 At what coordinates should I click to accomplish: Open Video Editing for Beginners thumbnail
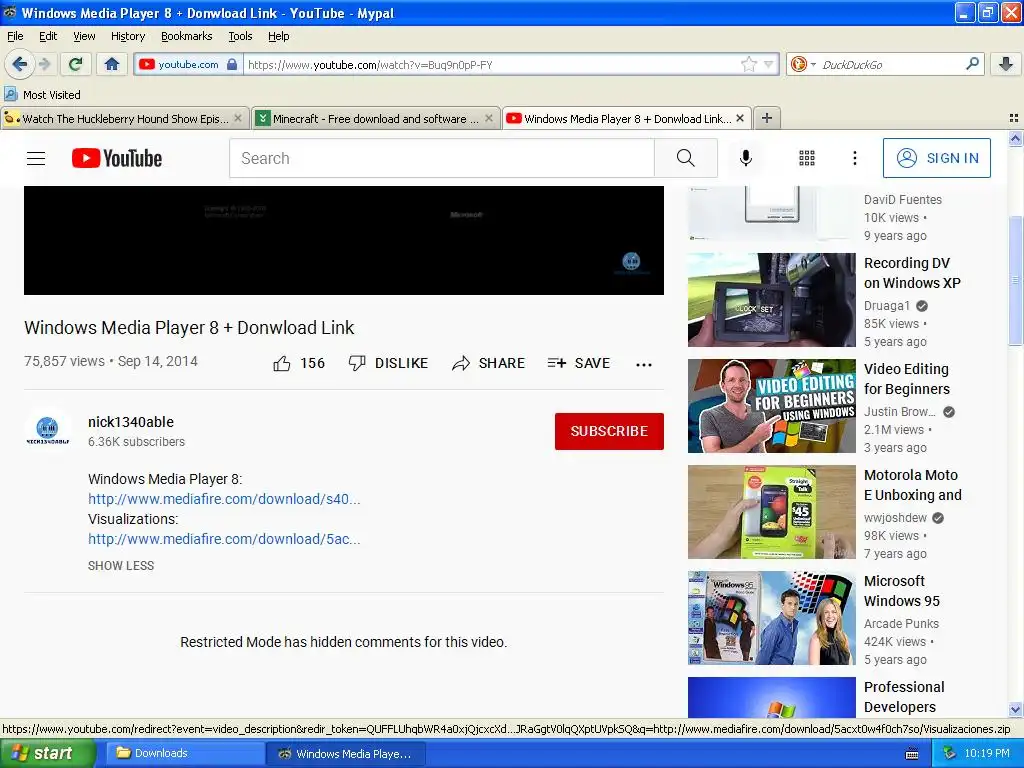[x=771, y=406]
